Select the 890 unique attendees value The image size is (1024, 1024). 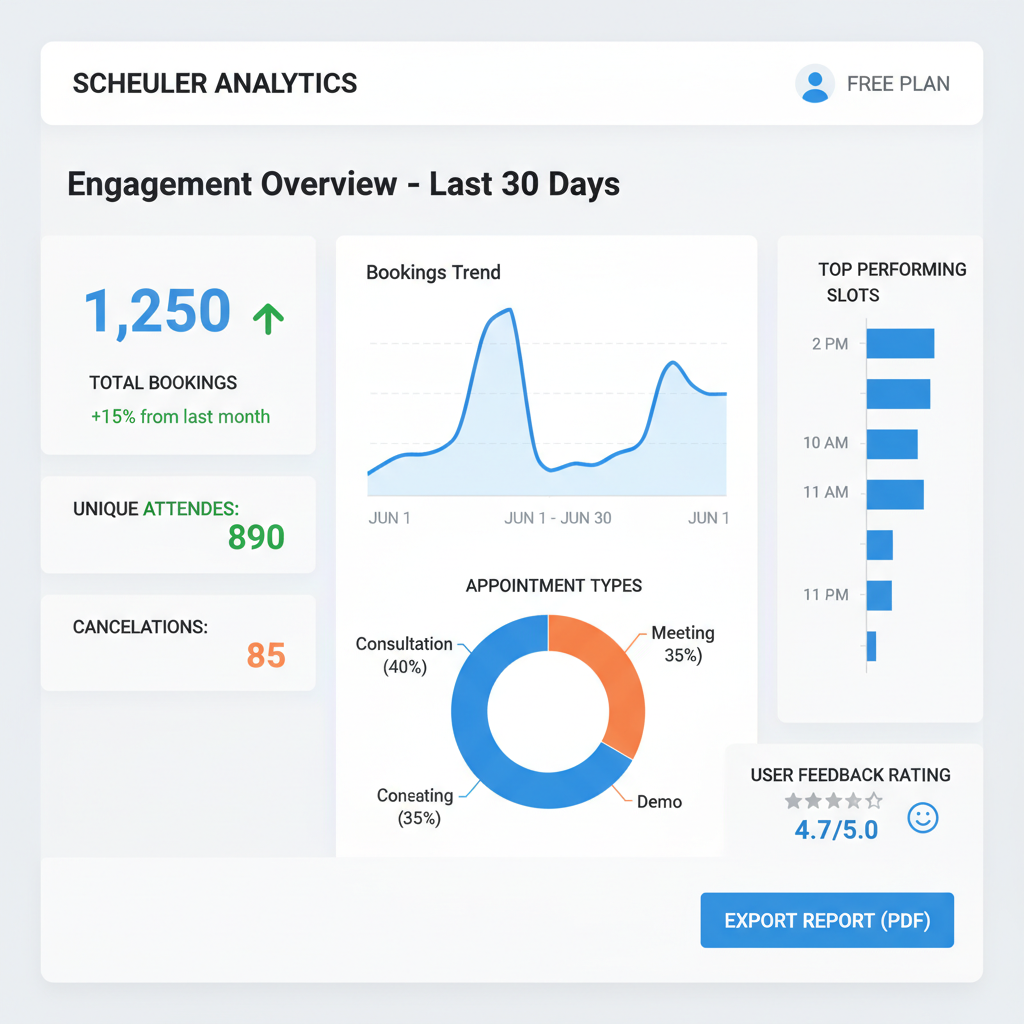(256, 537)
